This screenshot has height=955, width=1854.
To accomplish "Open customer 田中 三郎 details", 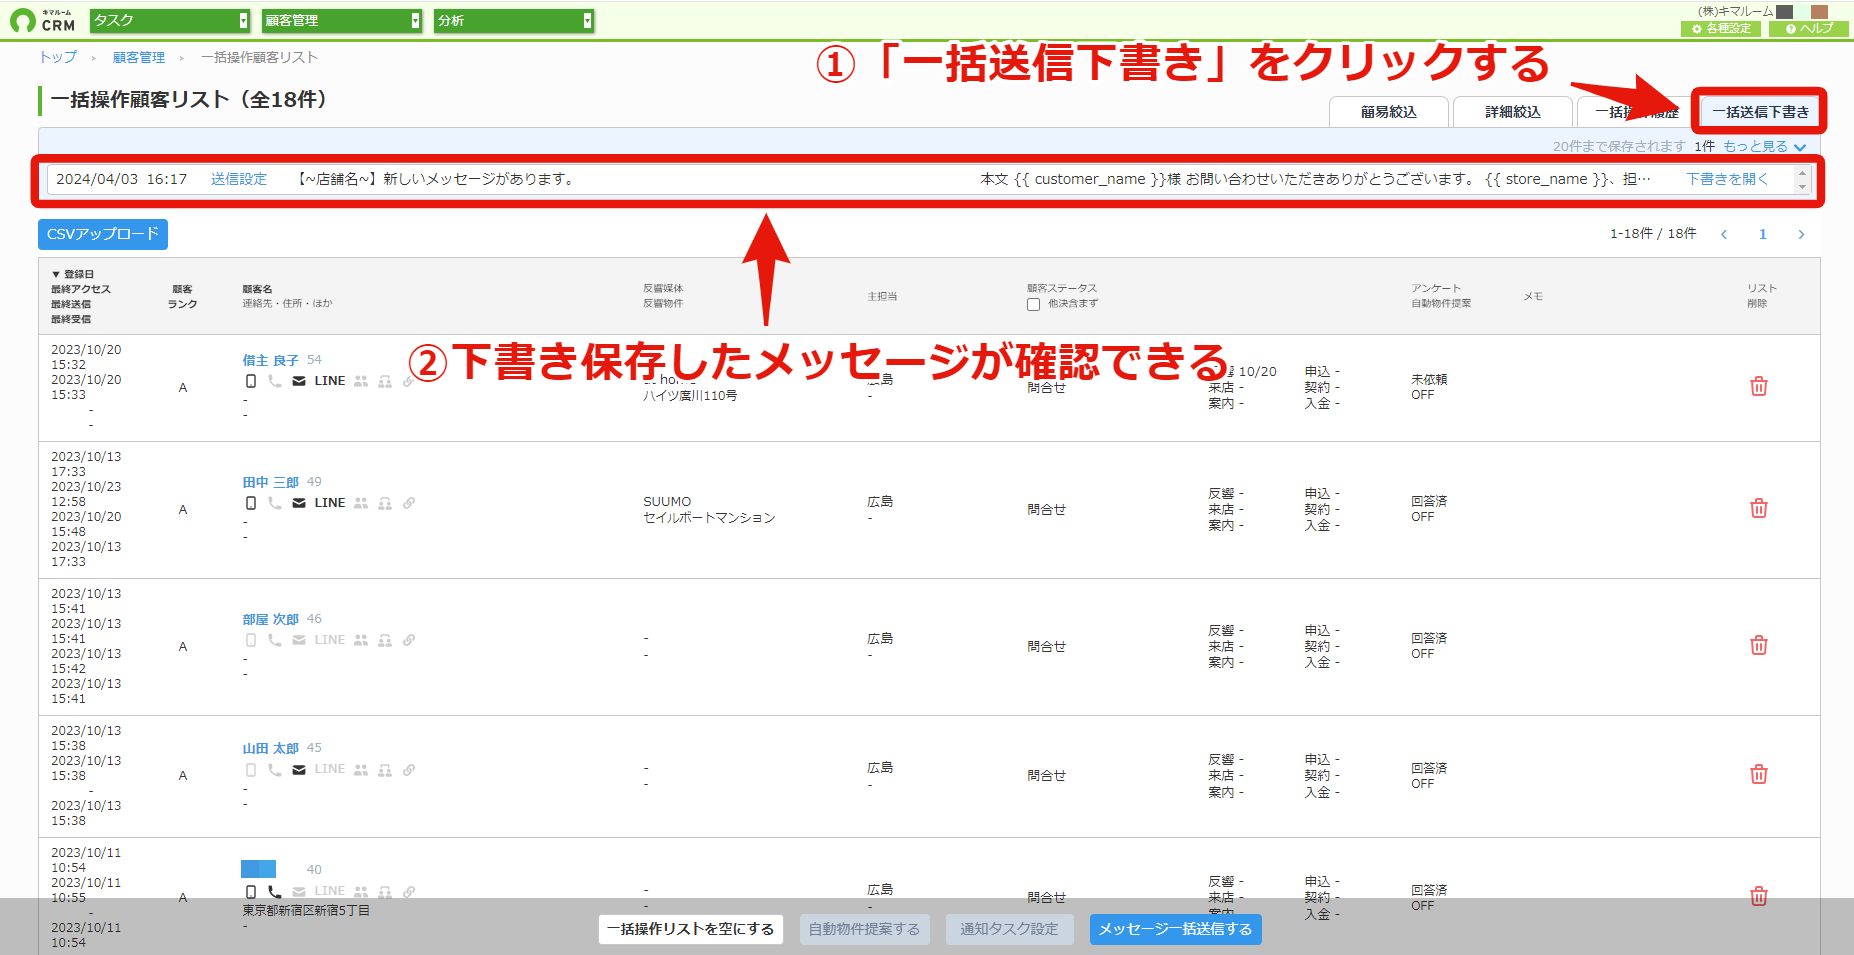I will click(270, 482).
